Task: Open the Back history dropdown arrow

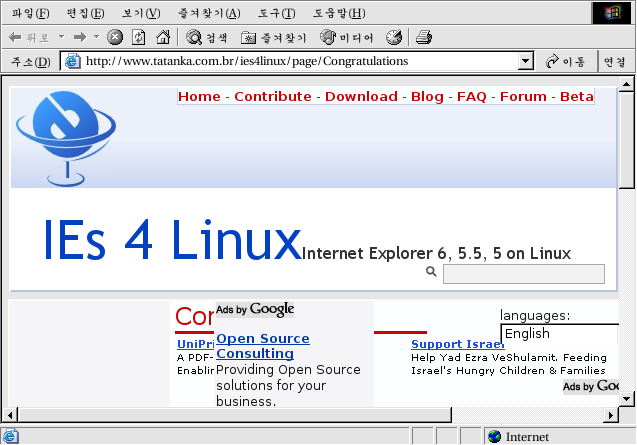Action: point(61,37)
